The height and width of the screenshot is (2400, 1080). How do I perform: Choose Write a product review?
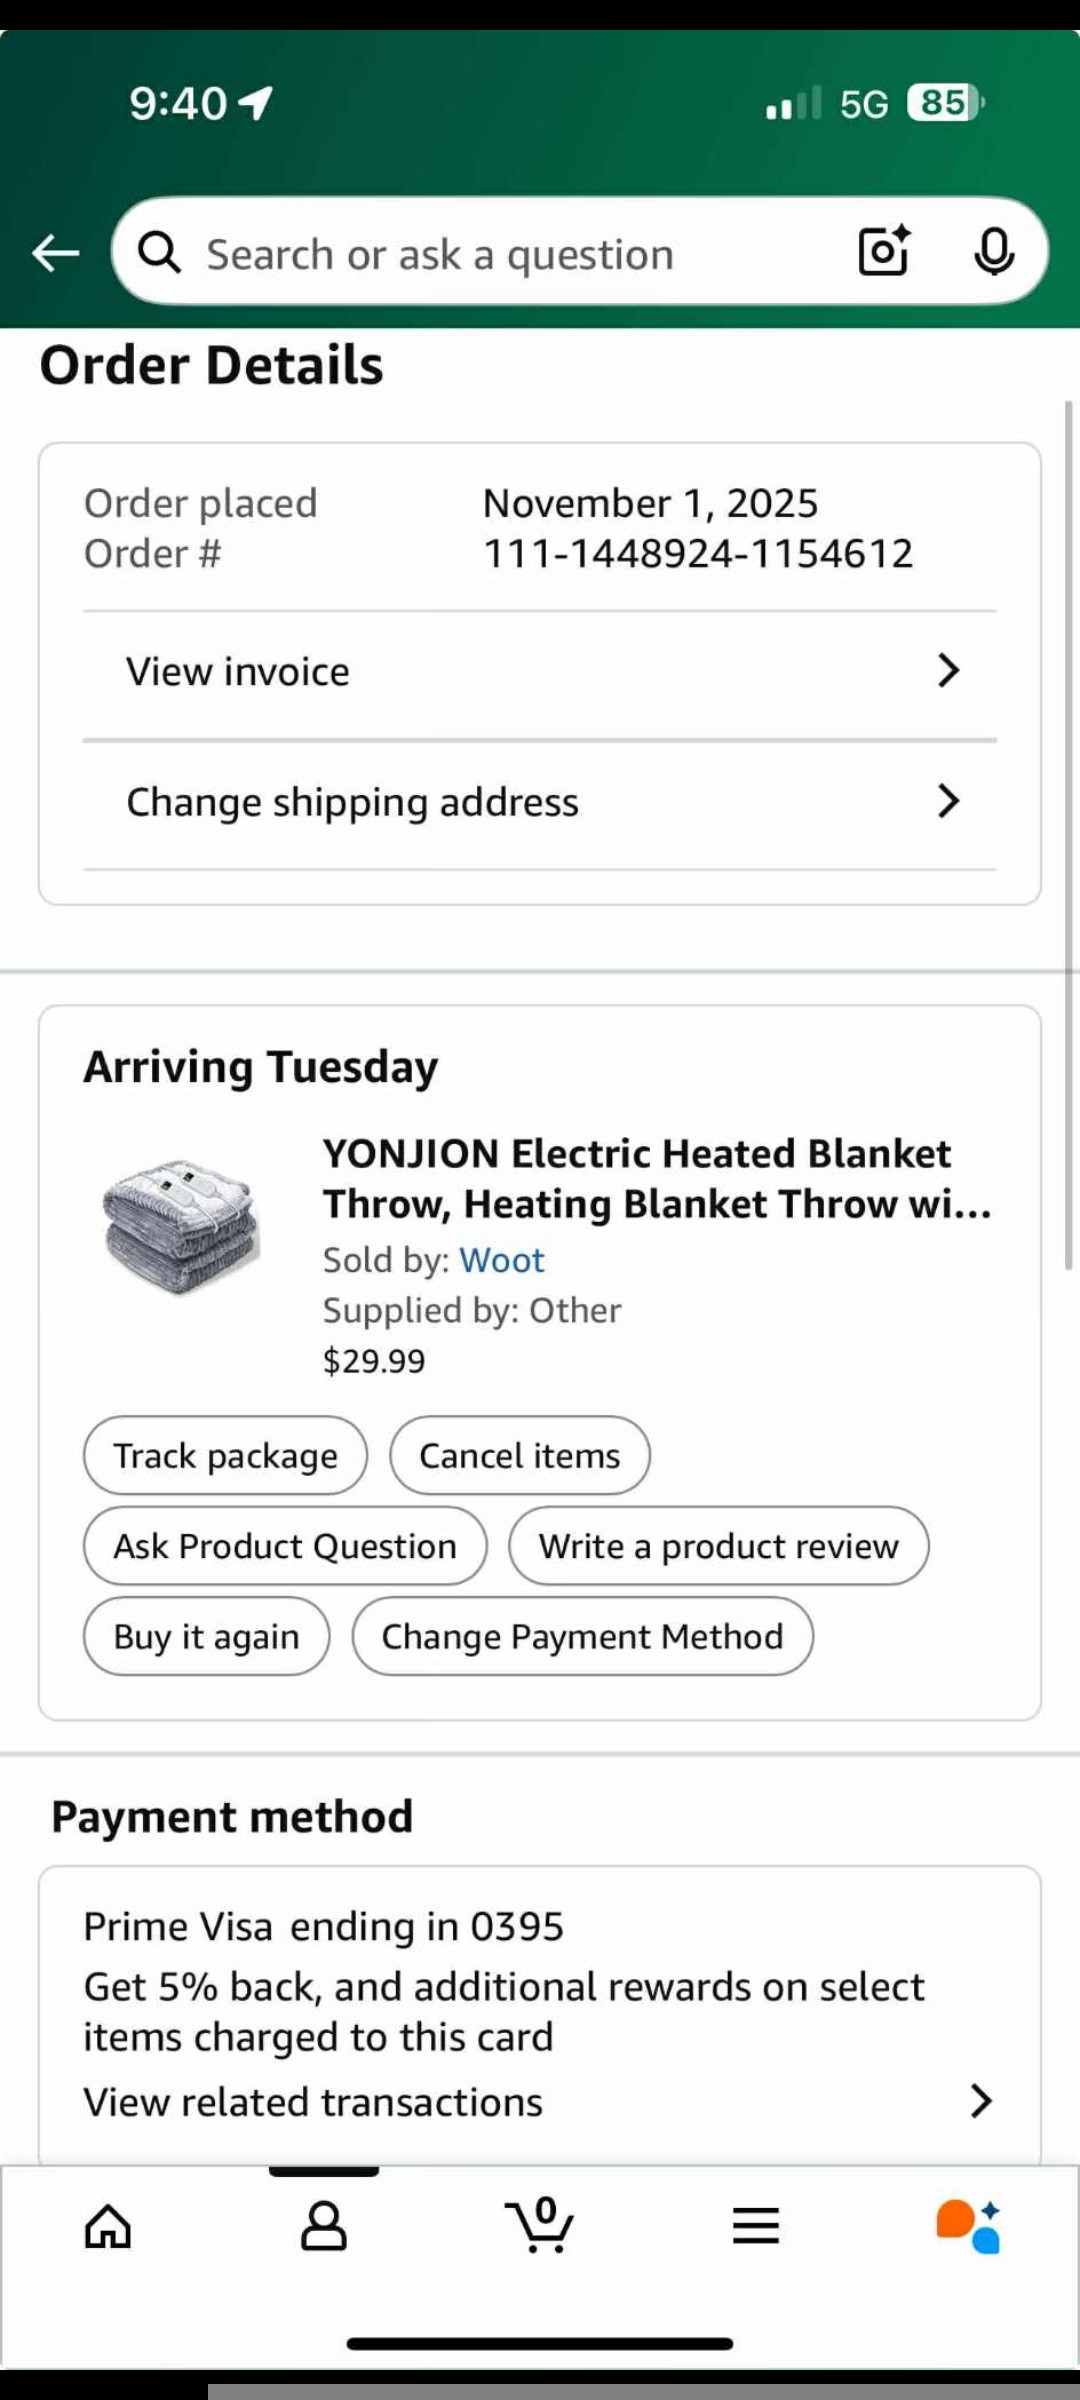(719, 1546)
